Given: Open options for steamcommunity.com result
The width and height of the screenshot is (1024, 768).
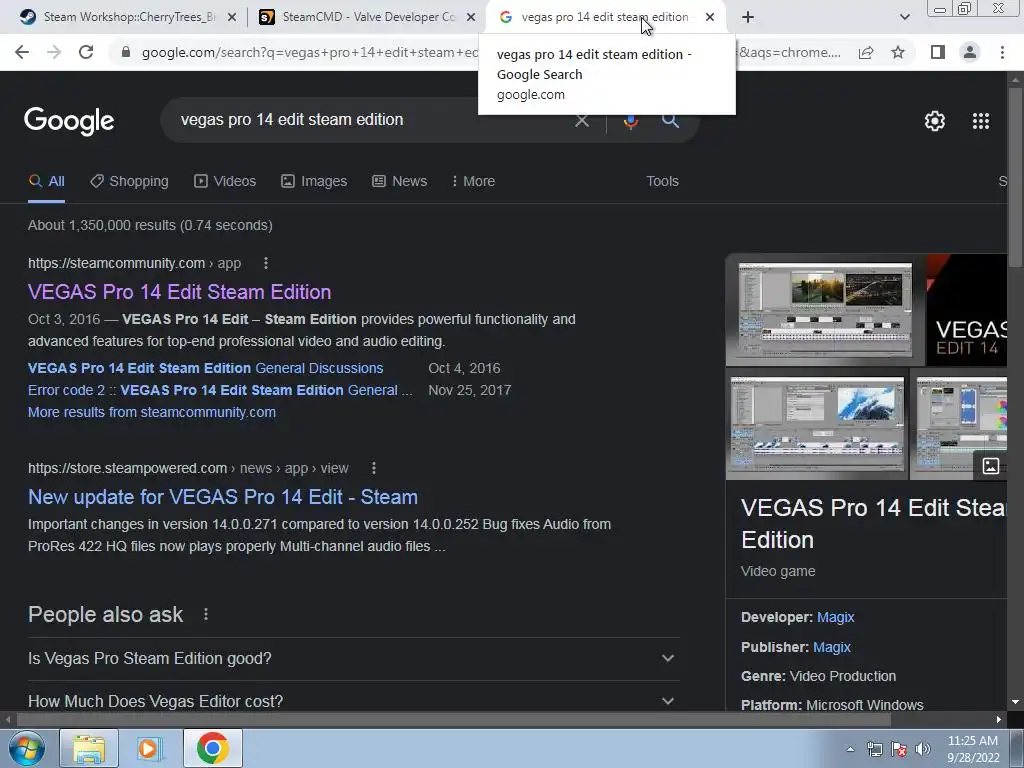Looking at the screenshot, I should [x=265, y=263].
